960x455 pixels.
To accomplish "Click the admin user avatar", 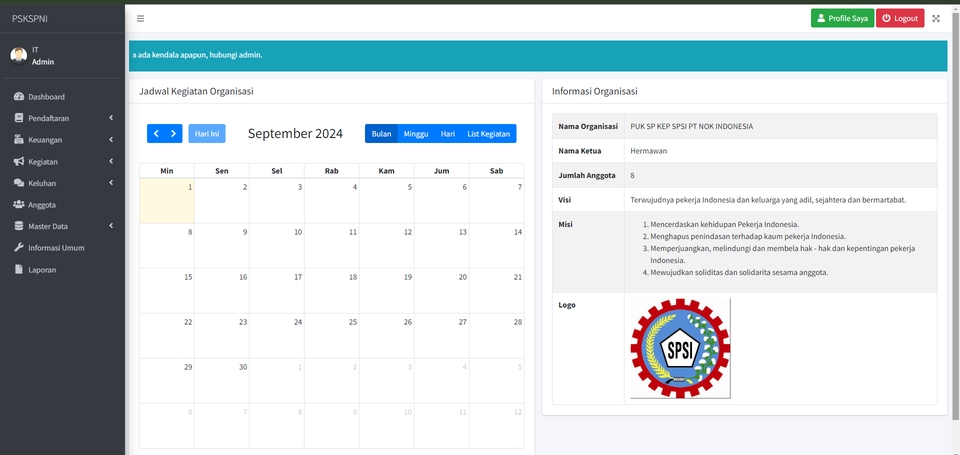I will pyautogui.click(x=19, y=56).
